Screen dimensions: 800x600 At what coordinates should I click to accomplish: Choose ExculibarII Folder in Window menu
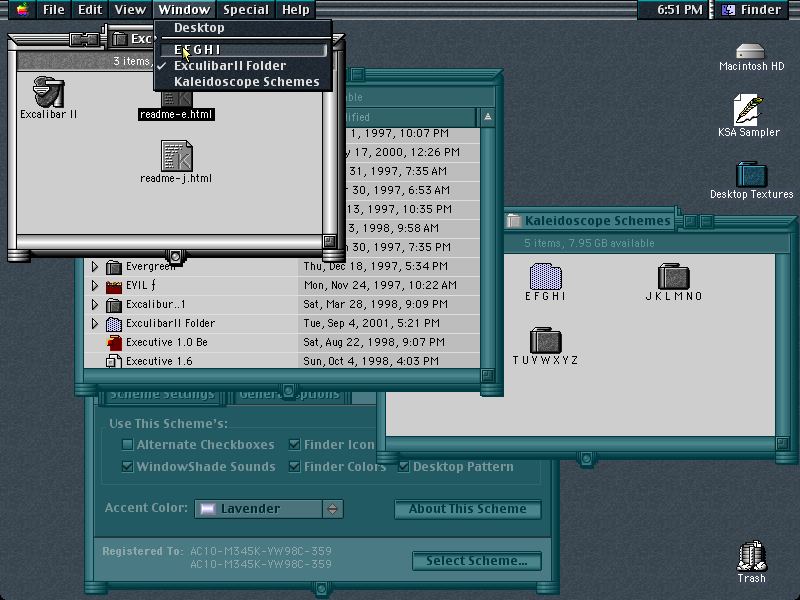tap(243, 66)
